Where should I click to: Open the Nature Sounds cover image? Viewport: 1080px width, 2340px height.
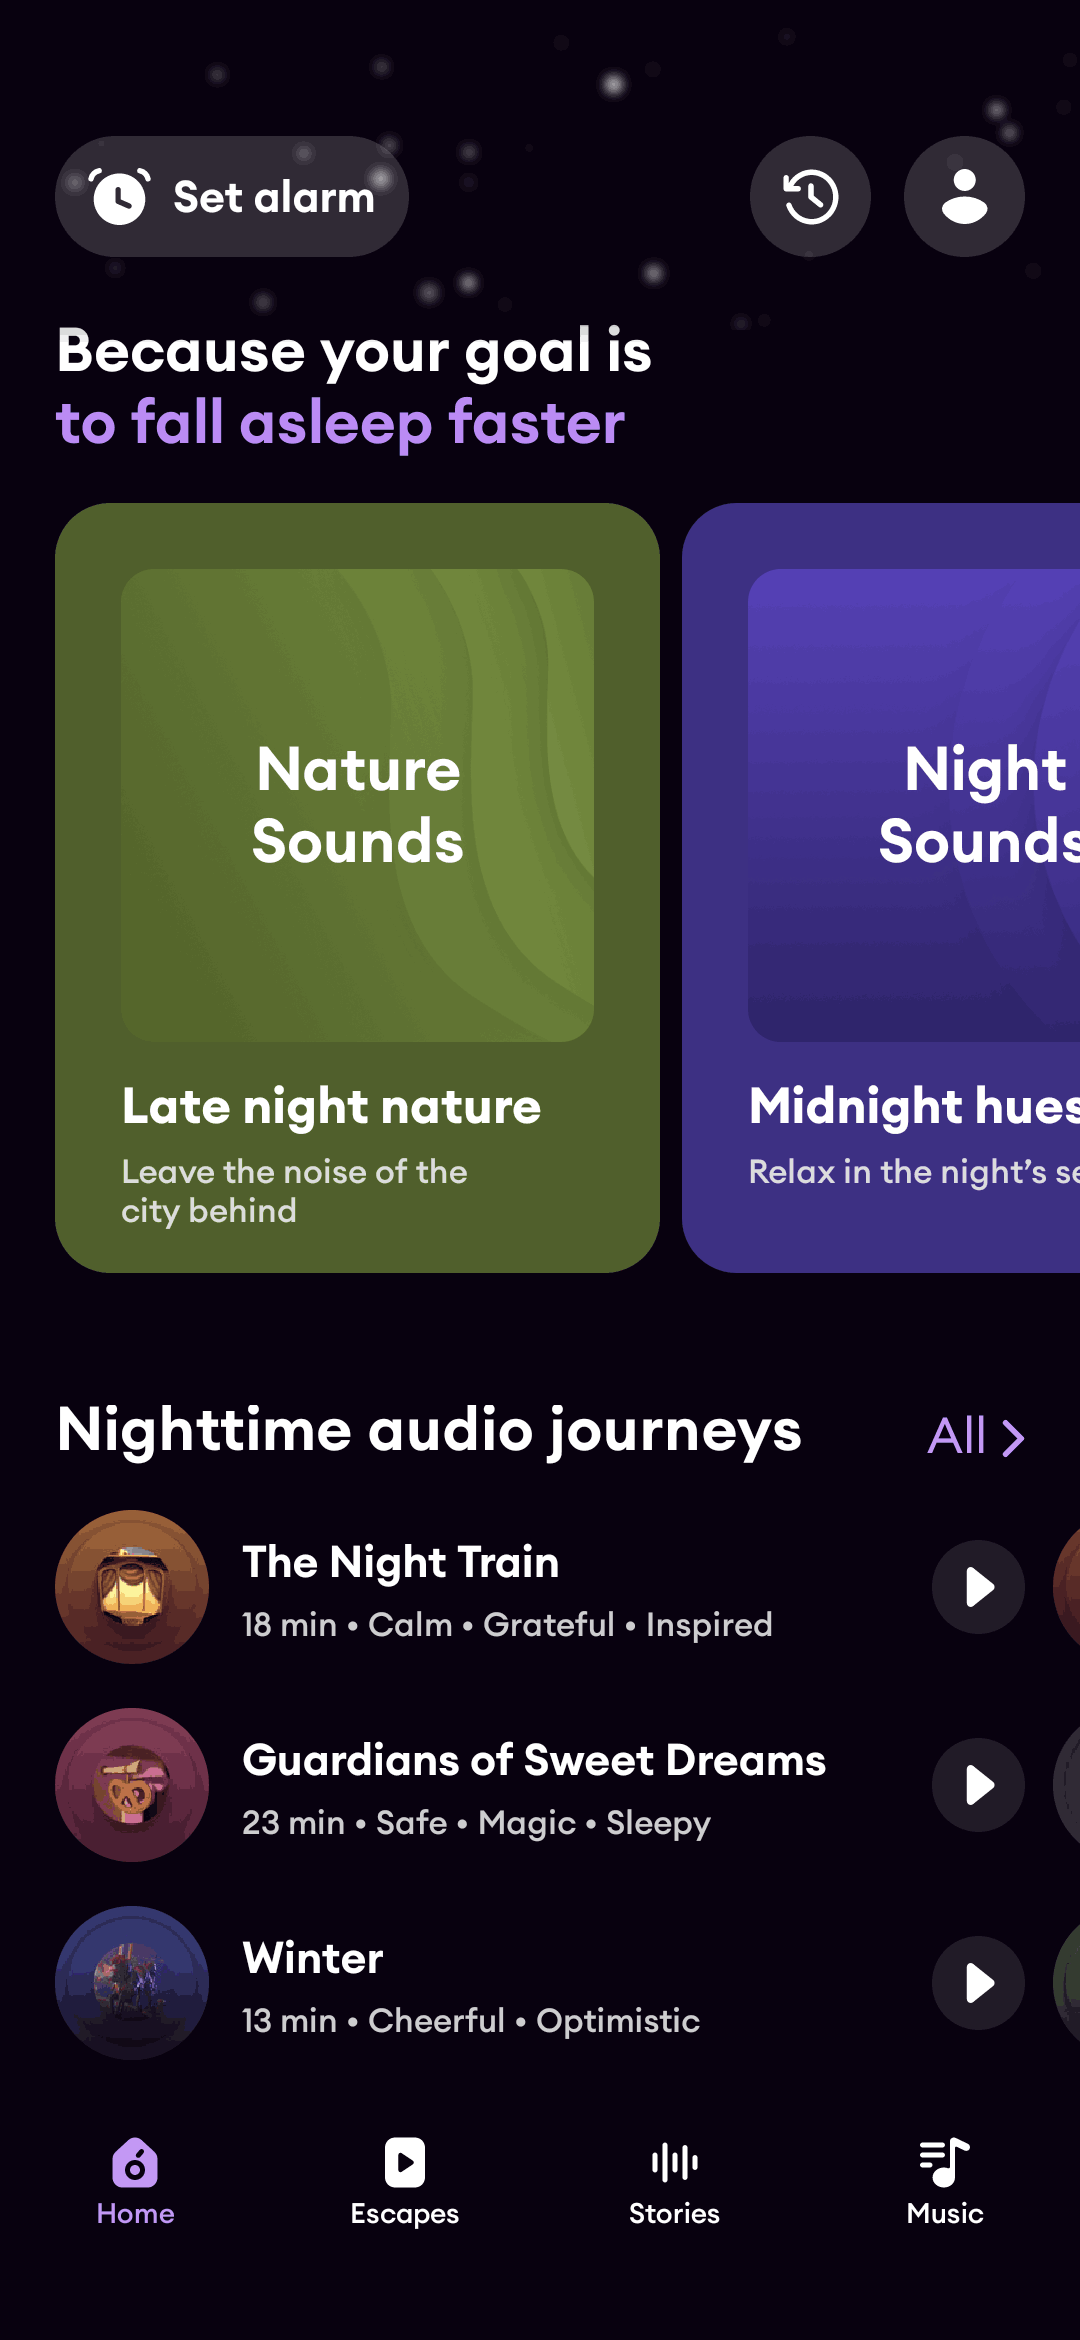coord(357,805)
